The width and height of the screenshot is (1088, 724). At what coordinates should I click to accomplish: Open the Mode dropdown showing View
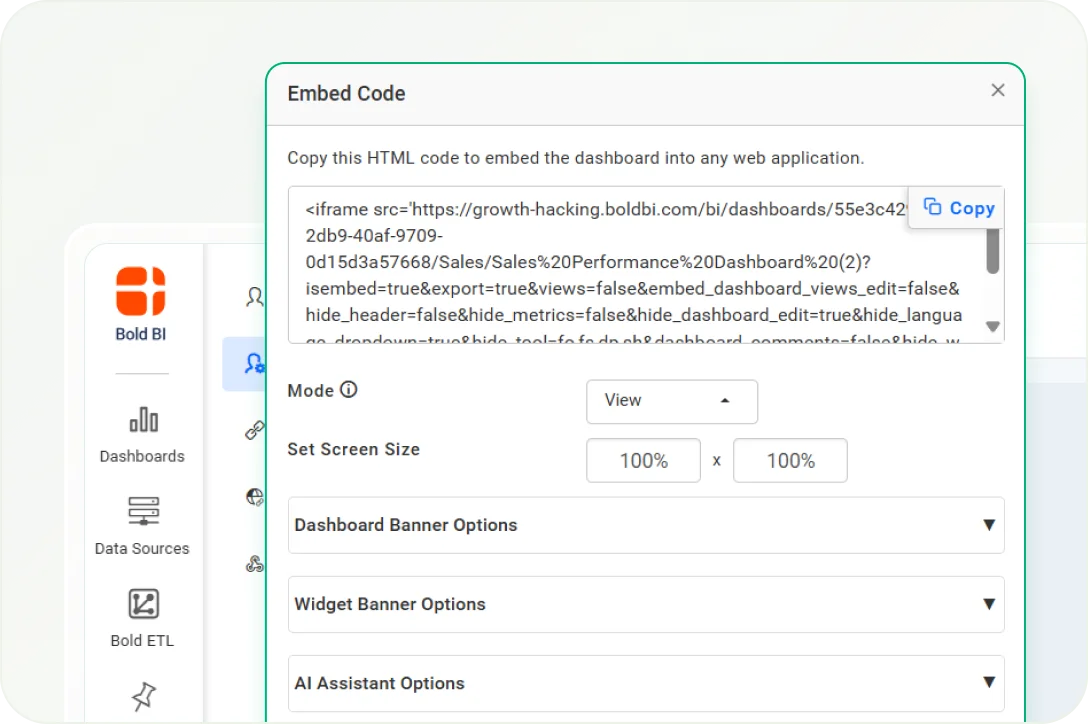click(671, 401)
